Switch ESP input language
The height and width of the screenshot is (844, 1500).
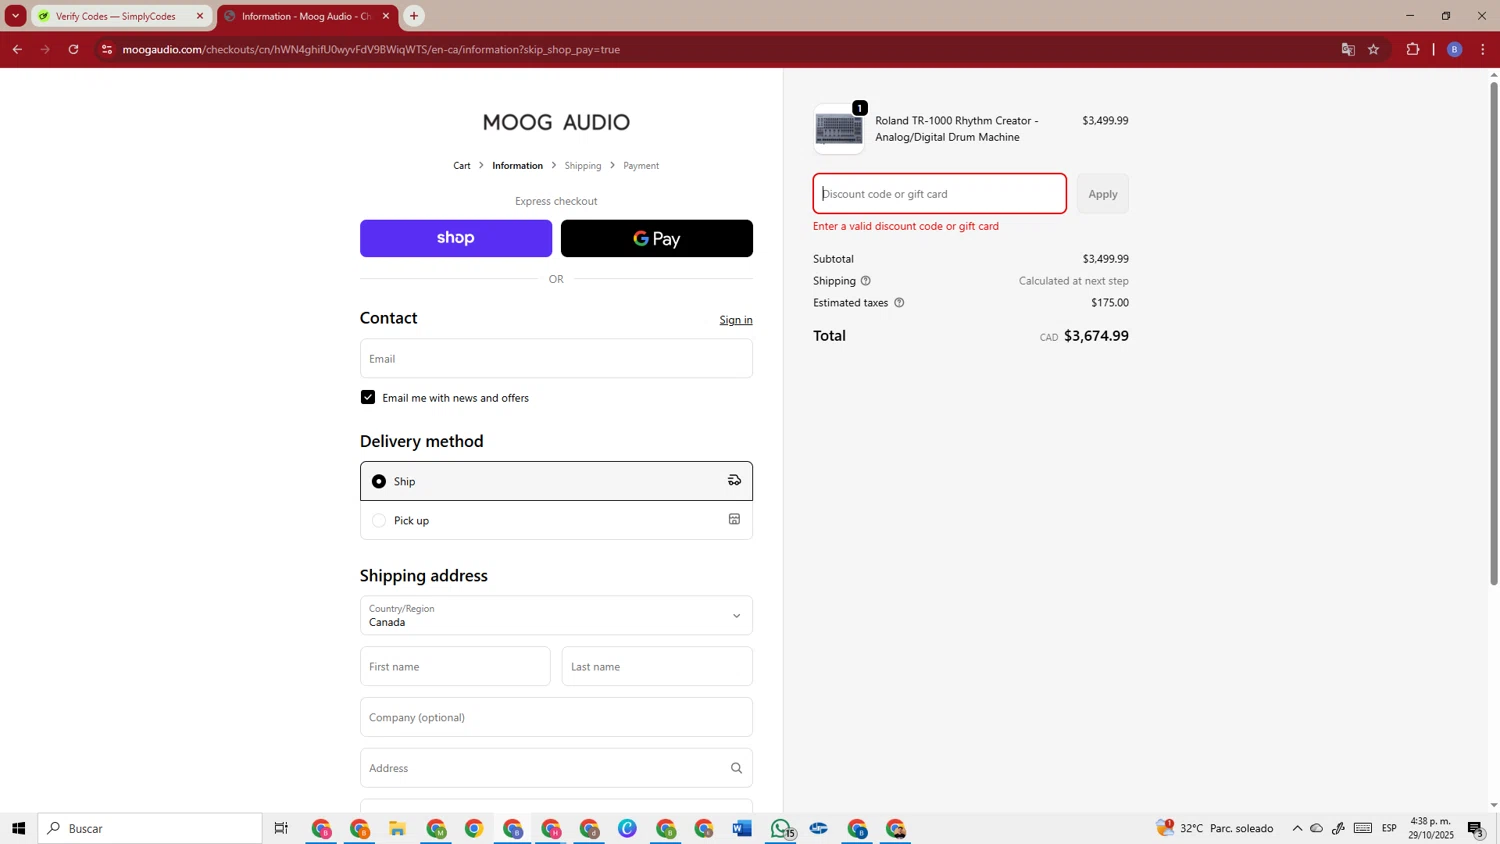1390,828
